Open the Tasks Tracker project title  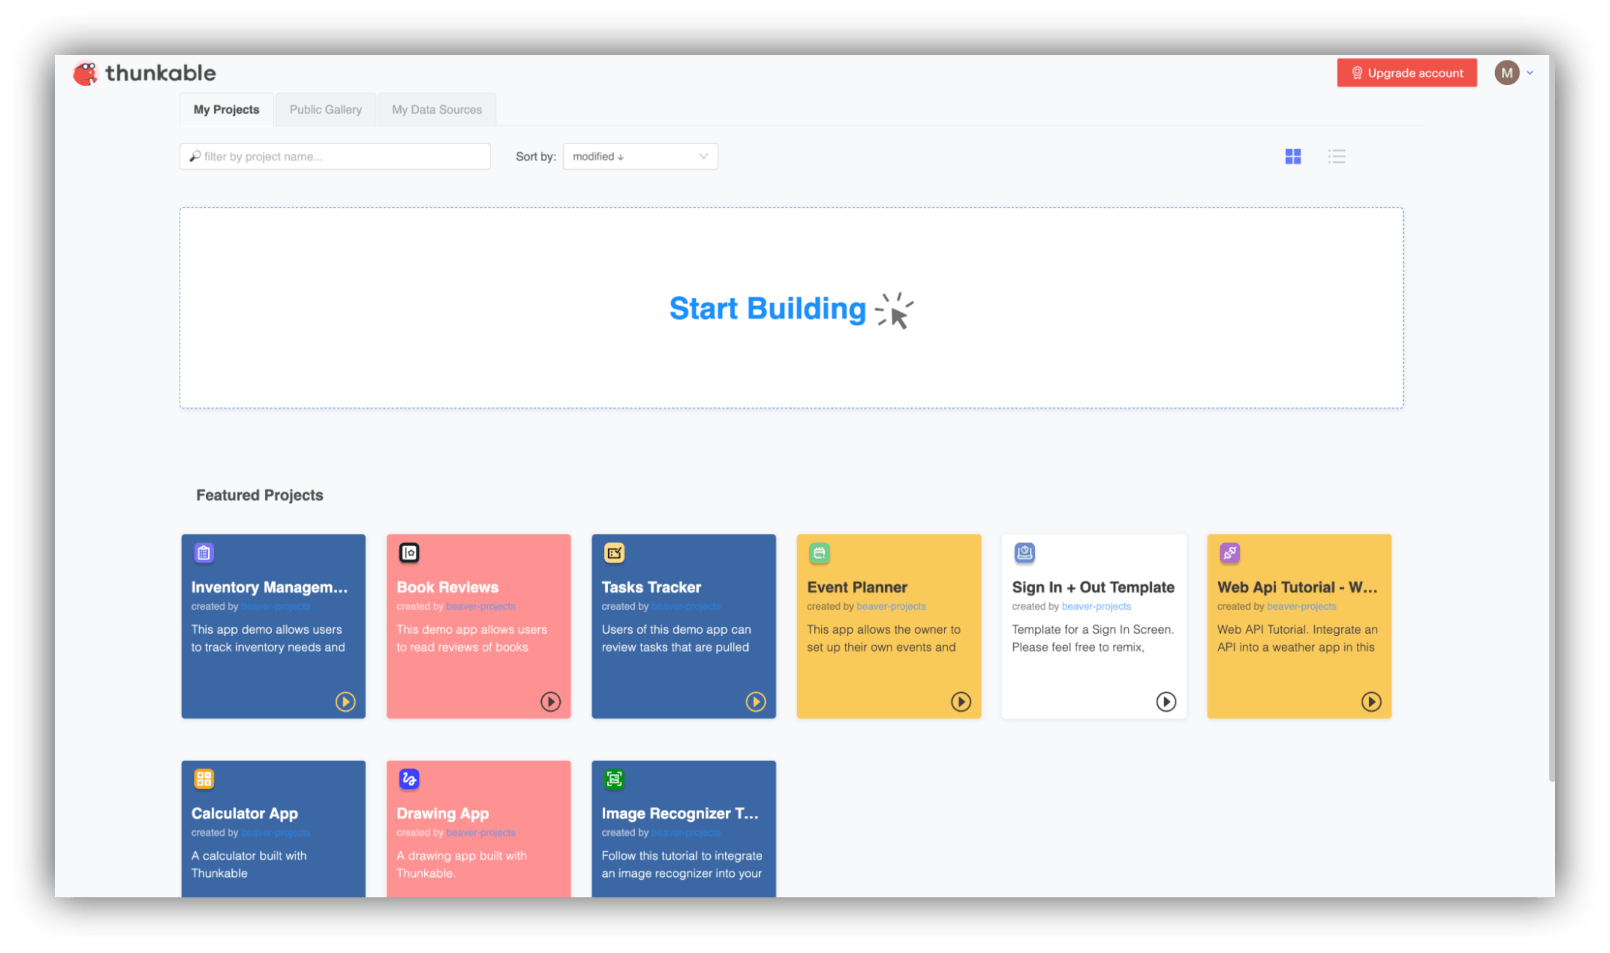(651, 588)
